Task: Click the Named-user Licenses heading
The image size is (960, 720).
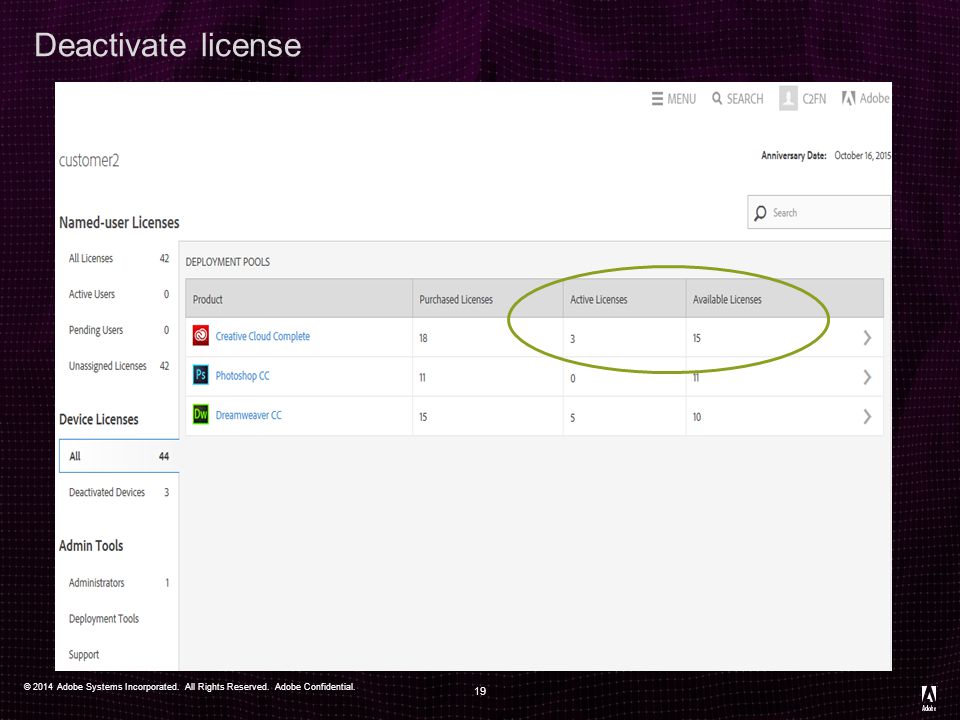Action: click(x=119, y=222)
